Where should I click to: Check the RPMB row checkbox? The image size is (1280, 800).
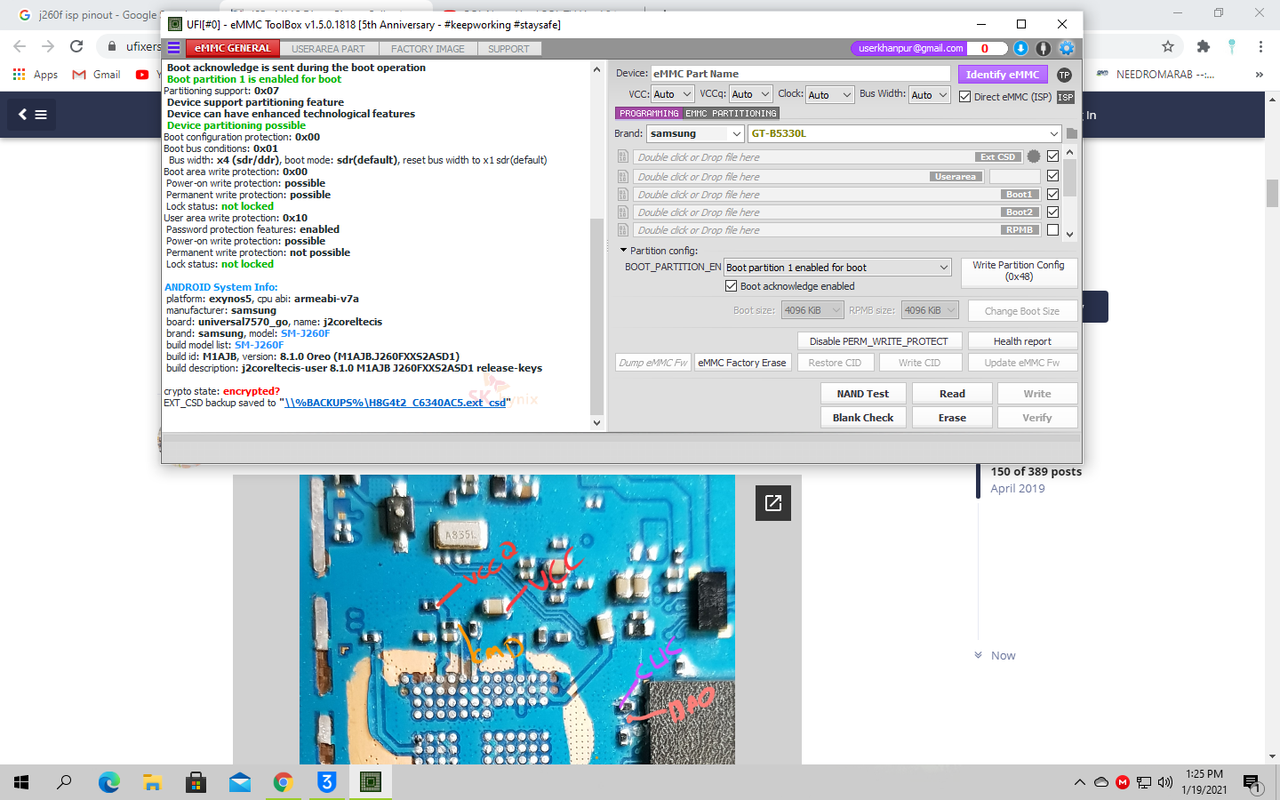(x=1053, y=230)
